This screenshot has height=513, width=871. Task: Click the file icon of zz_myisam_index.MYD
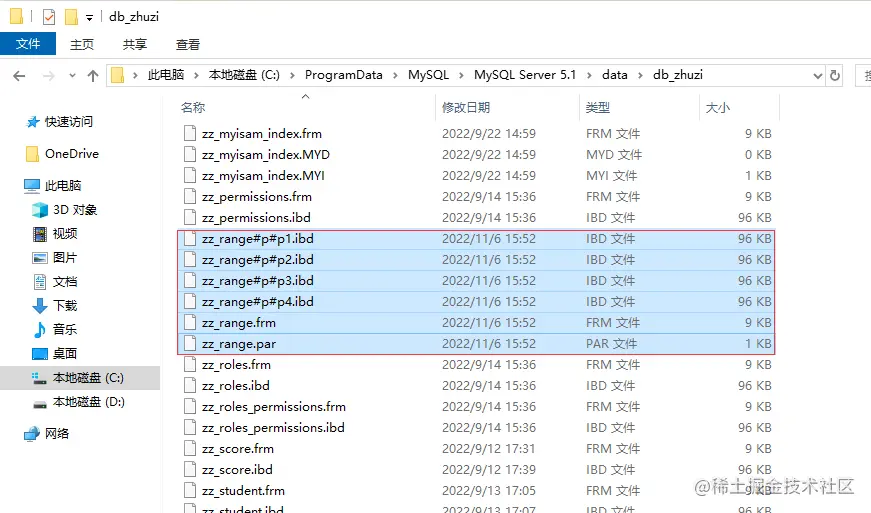(190, 154)
